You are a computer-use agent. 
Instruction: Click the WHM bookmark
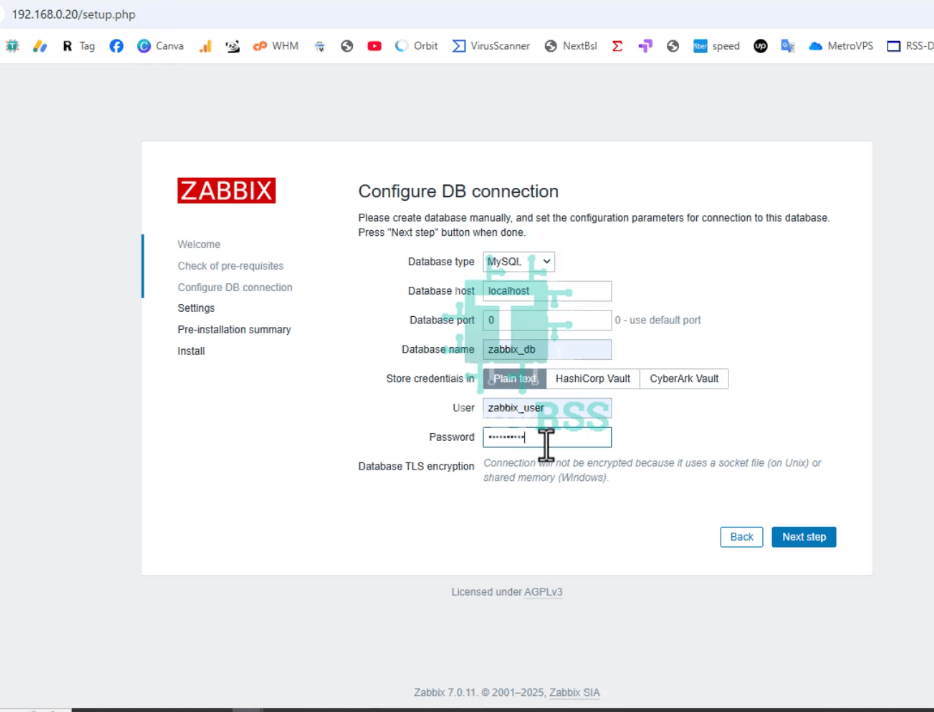tap(275, 45)
